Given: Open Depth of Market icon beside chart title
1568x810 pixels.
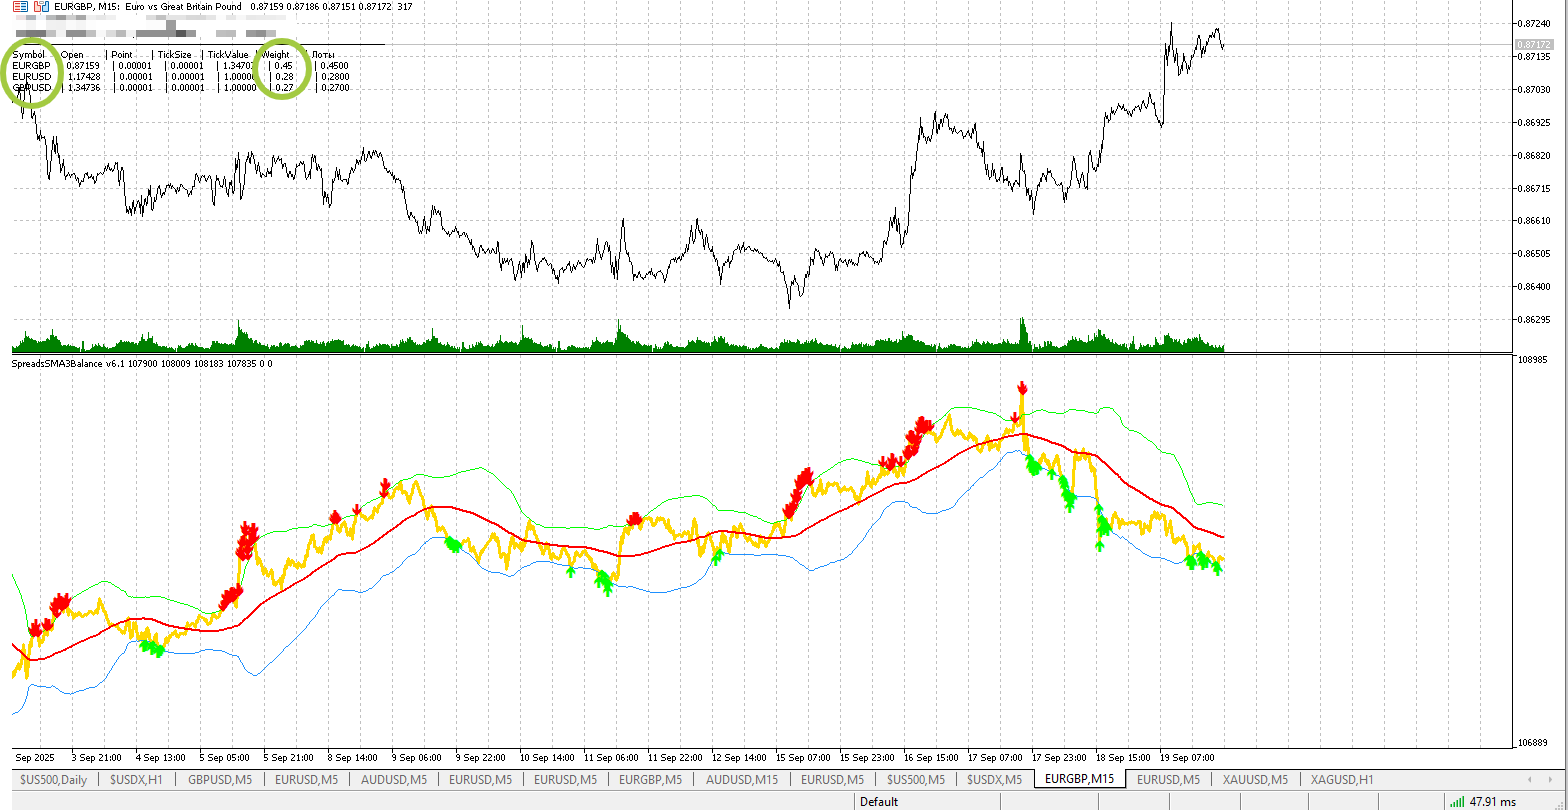Looking at the screenshot, I should [x=20, y=7].
